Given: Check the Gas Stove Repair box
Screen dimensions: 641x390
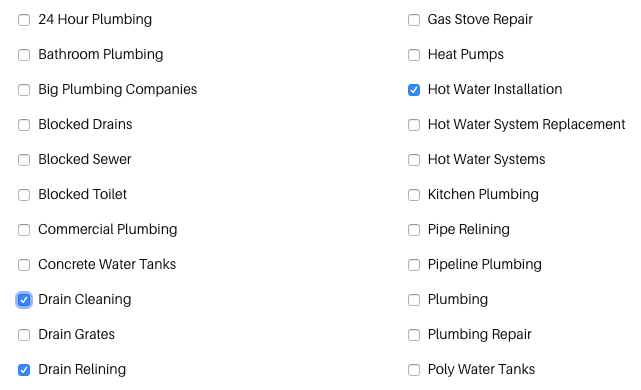Looking at the screenshot, I should point(414,20).
